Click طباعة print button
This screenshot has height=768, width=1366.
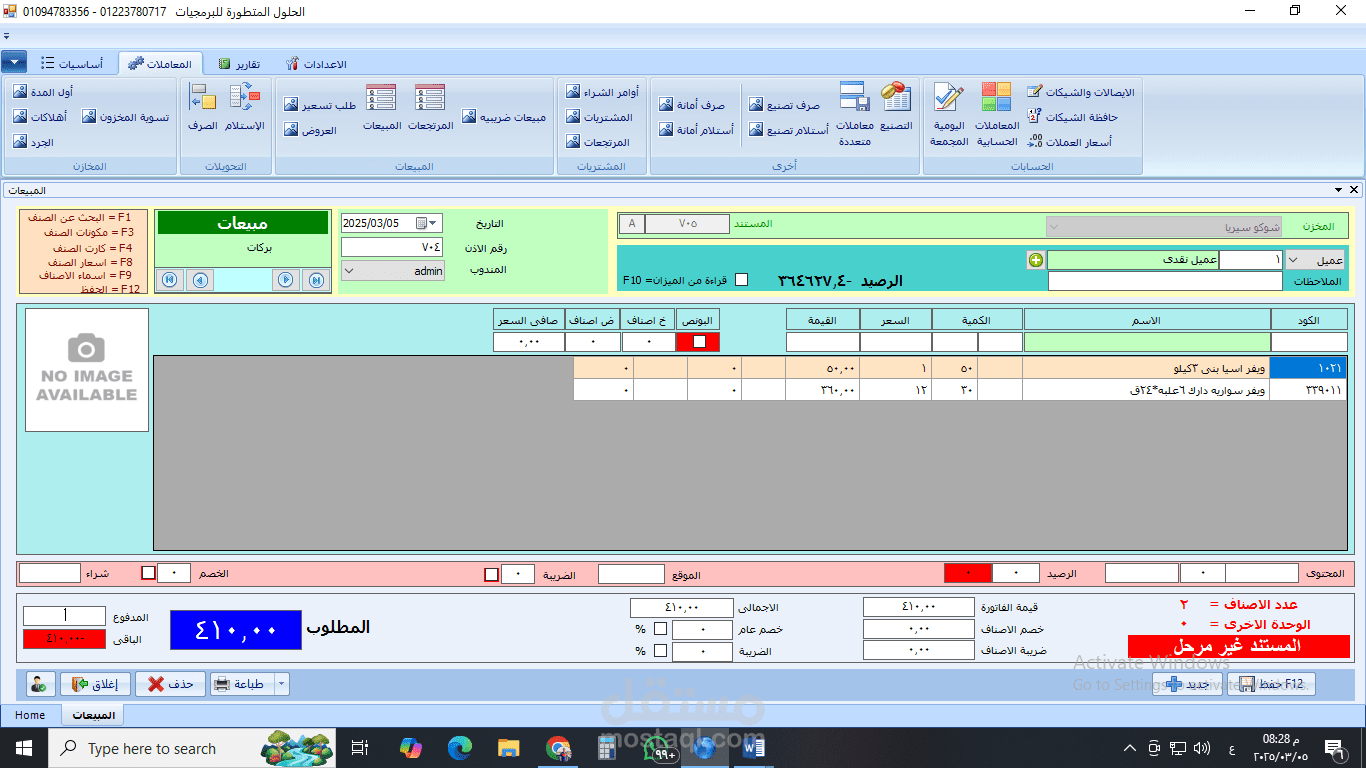click(x=241, y=684)
